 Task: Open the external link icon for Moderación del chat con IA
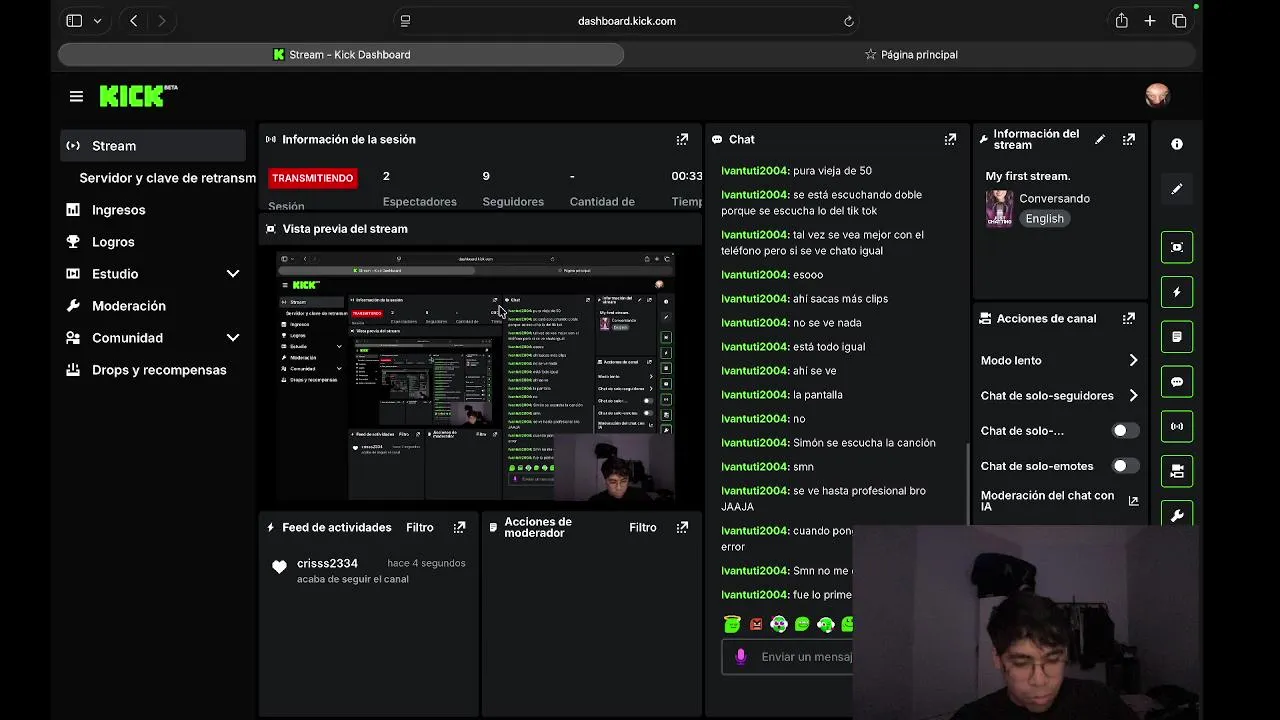pos(1133,501)
